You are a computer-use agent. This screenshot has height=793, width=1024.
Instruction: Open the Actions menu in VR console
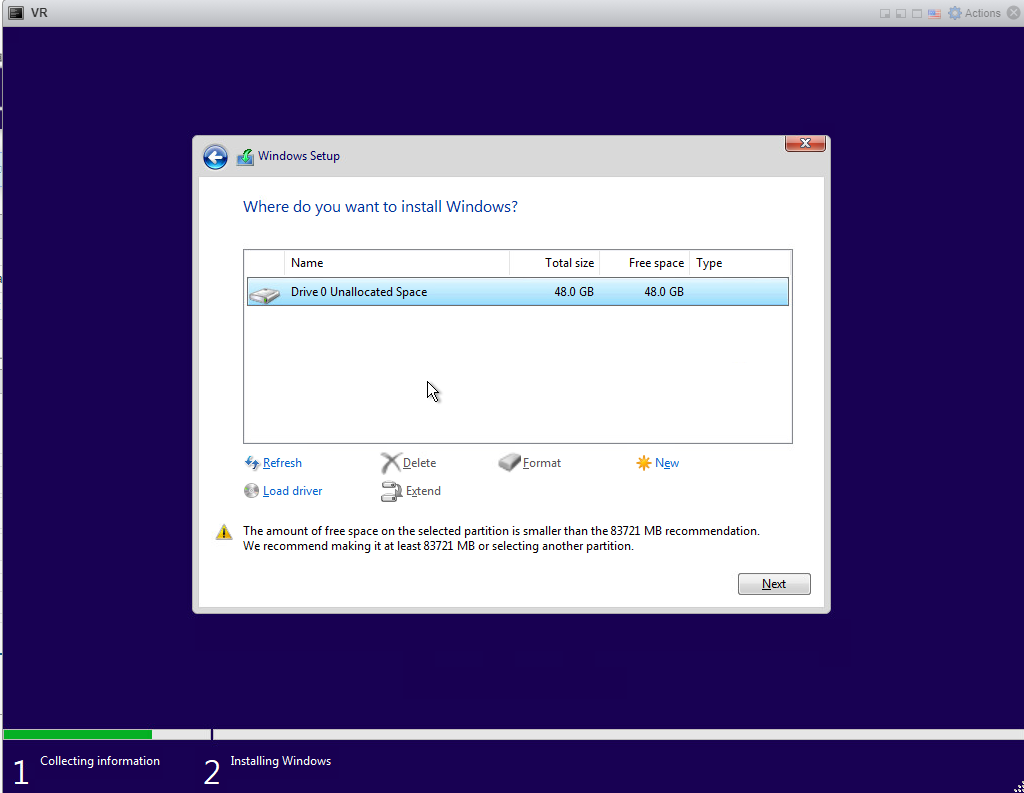coord(982,13)
